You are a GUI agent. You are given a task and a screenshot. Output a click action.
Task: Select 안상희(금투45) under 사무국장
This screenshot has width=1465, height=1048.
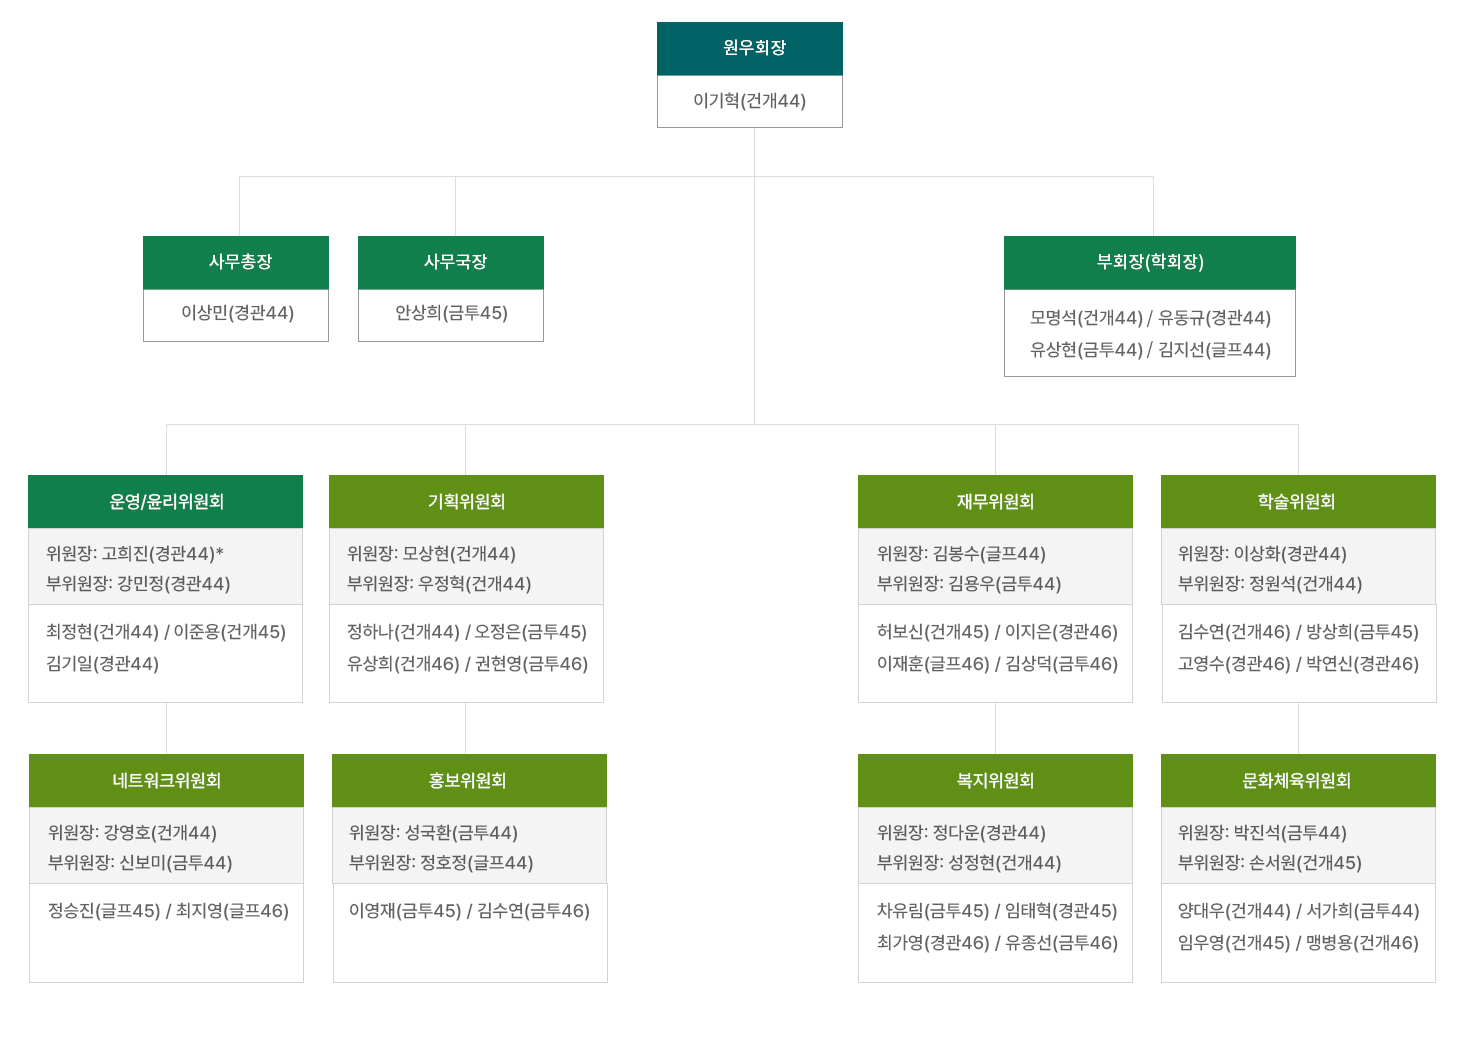451,313
